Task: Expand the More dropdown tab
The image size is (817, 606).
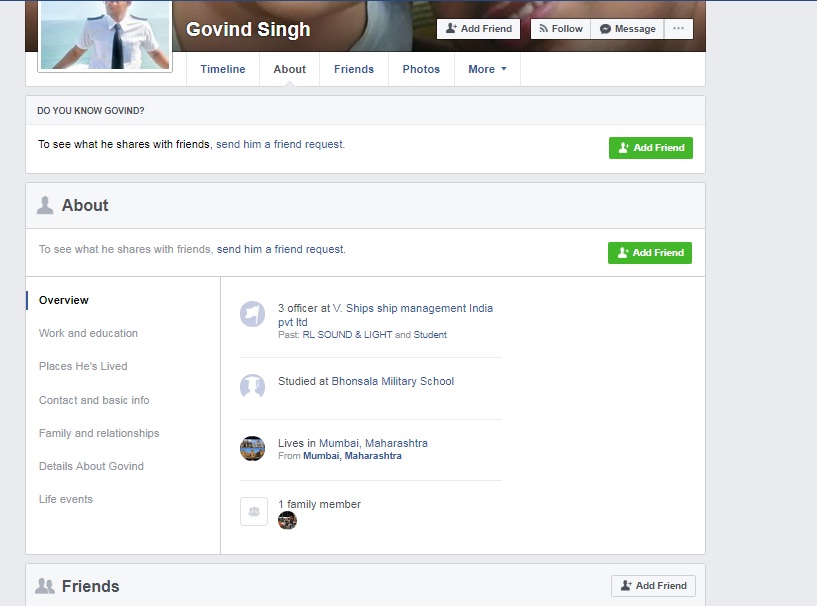Action: pyautogui.click(x=487, y=69)
